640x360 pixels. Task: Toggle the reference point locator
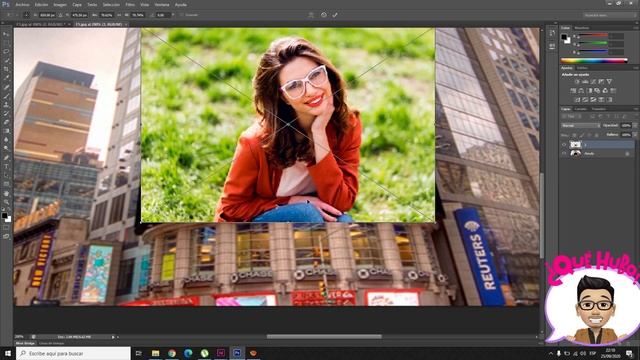pyautogui.click(x=27, y=15)
